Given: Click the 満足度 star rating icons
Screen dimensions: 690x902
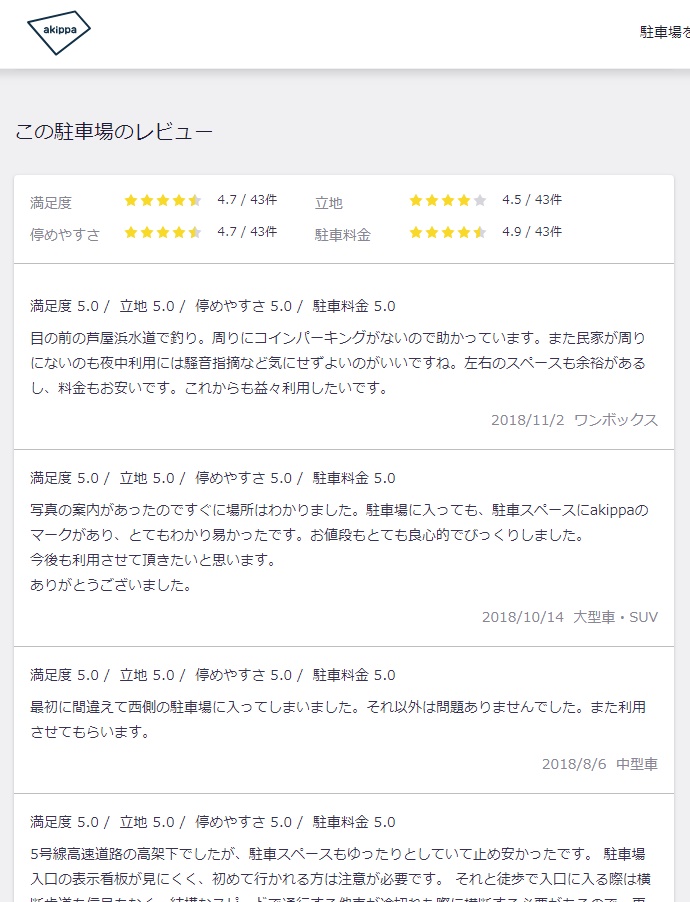Looking at the screenshot, I should pos(163,200).
